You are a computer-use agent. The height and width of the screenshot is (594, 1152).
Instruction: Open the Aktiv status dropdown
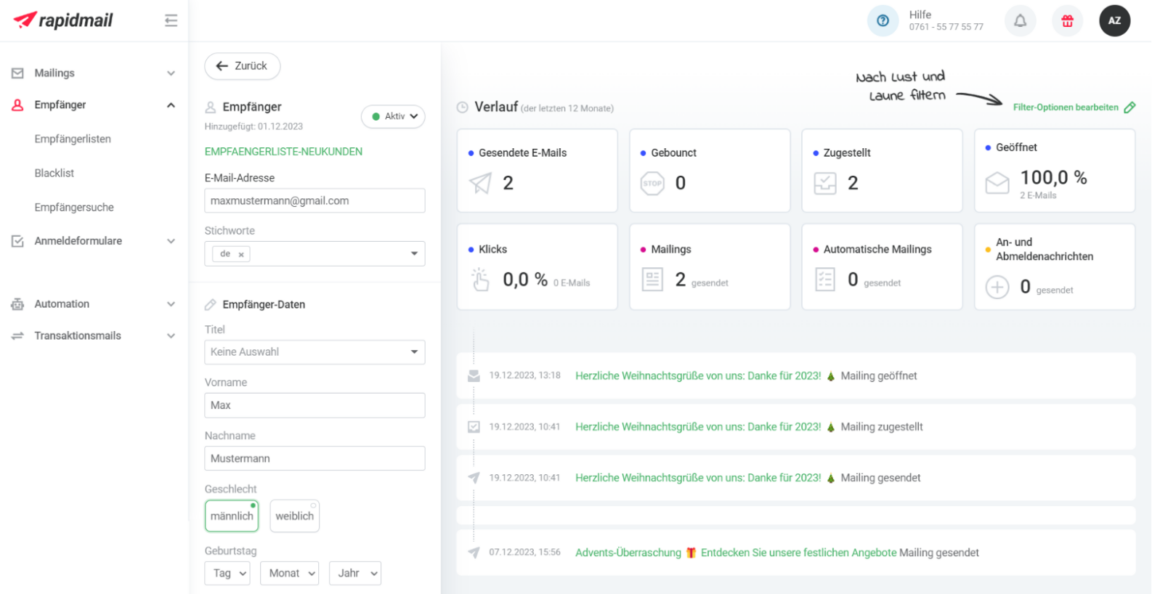click(x=393, y=116)
